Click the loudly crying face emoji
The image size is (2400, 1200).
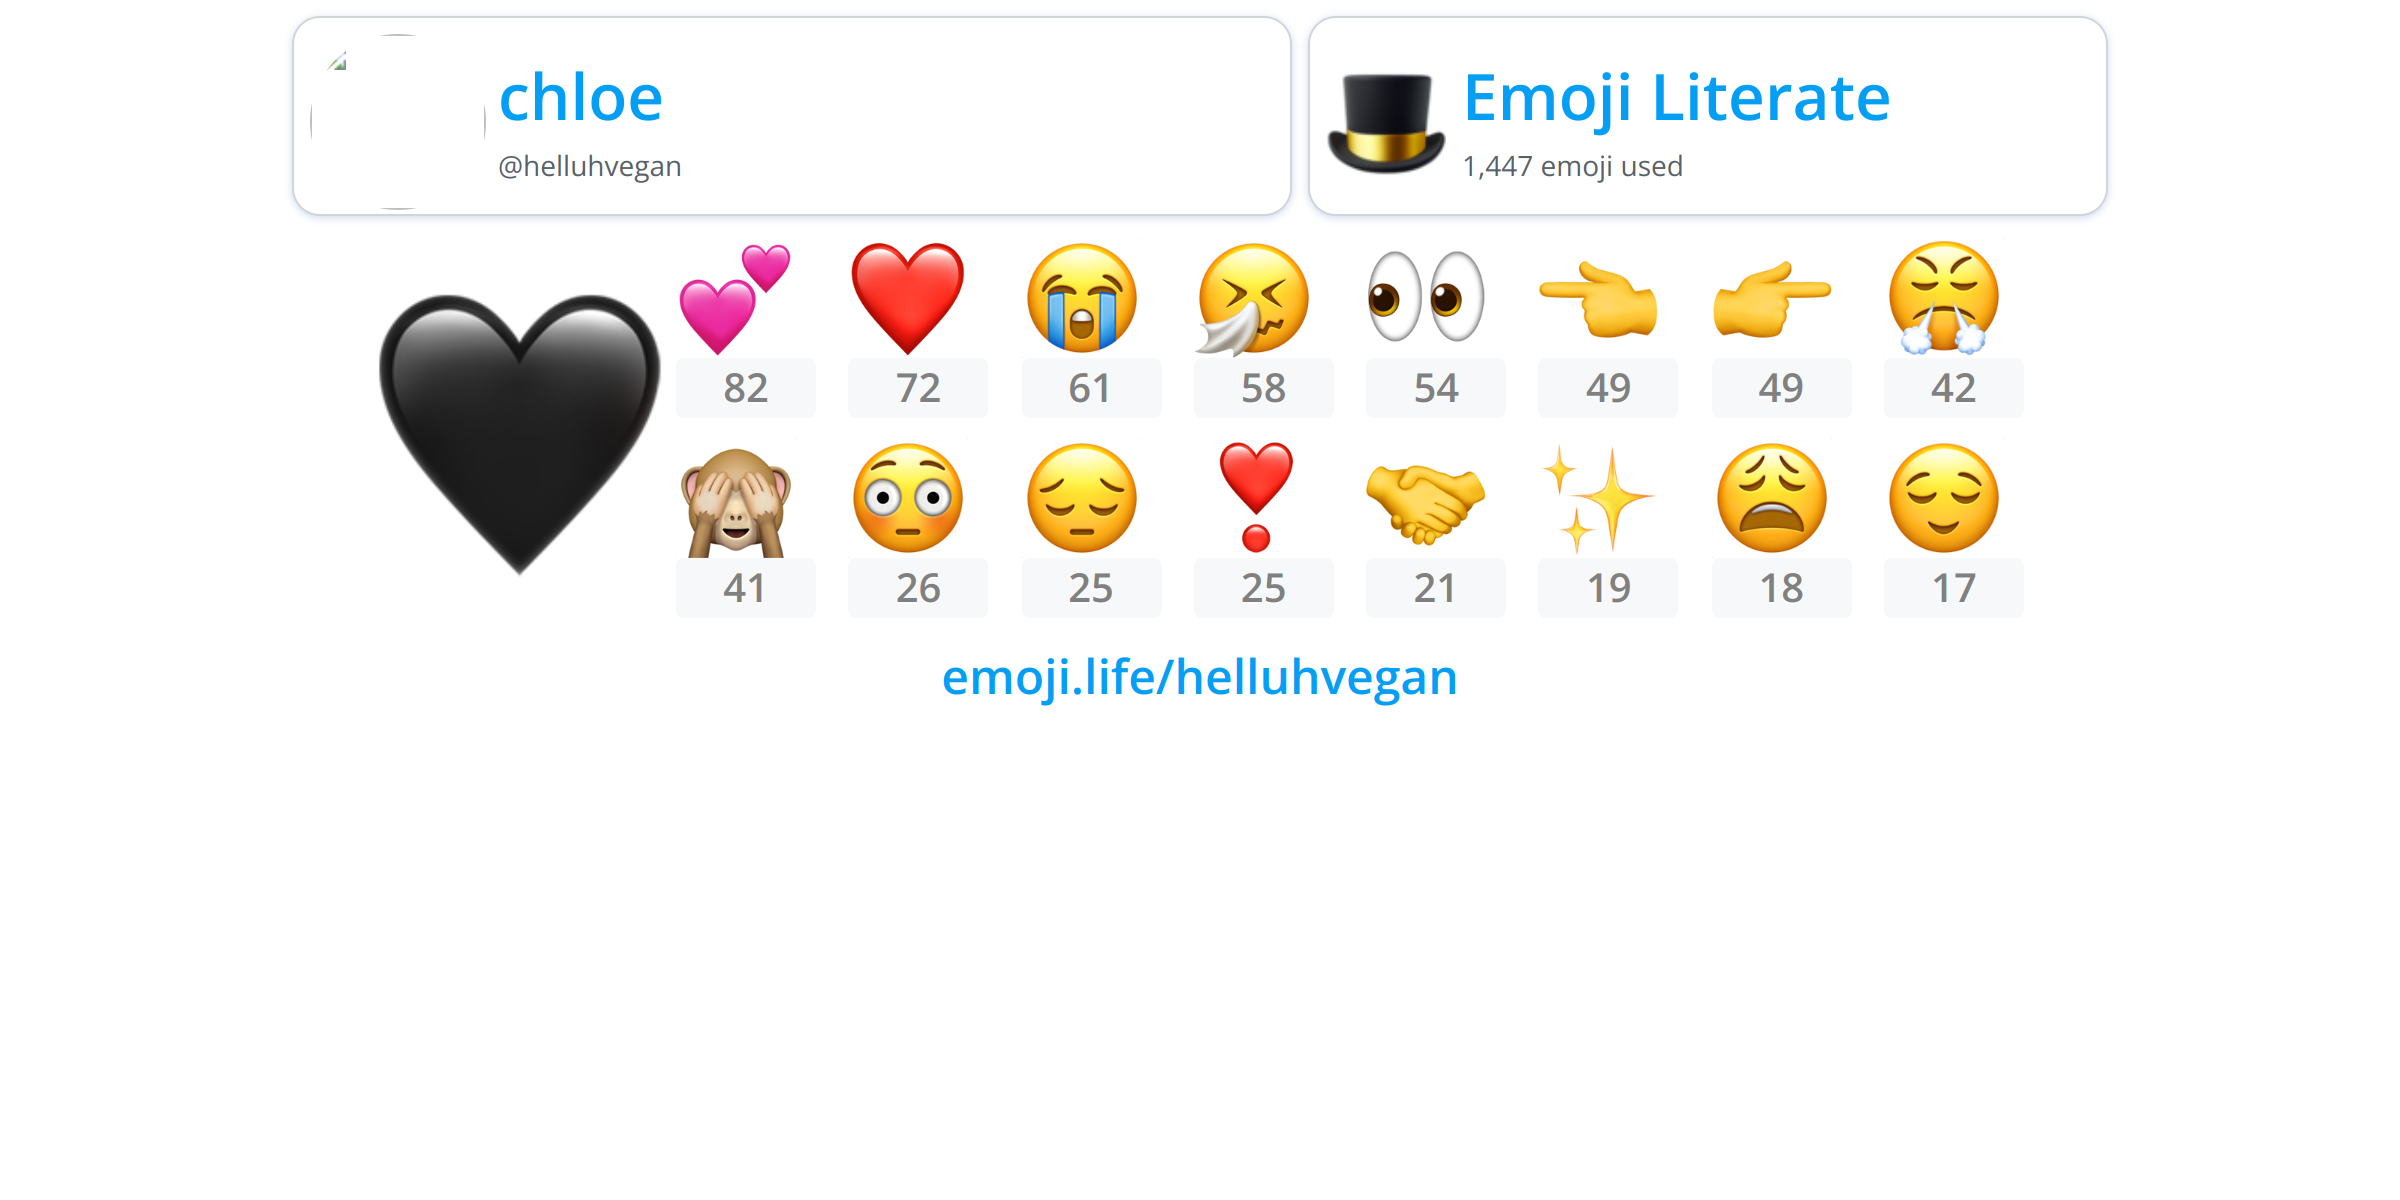[x=1081, y=298]
